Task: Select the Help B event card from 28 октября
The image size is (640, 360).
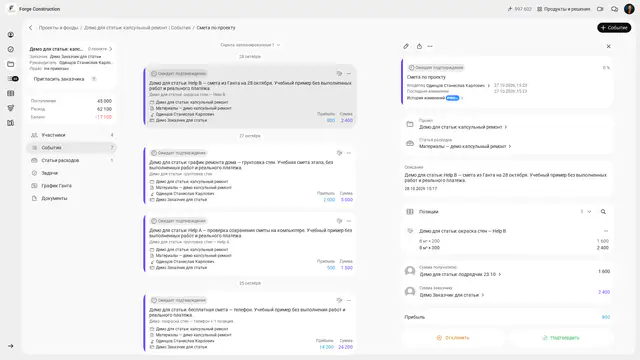Action: point(250,96)
